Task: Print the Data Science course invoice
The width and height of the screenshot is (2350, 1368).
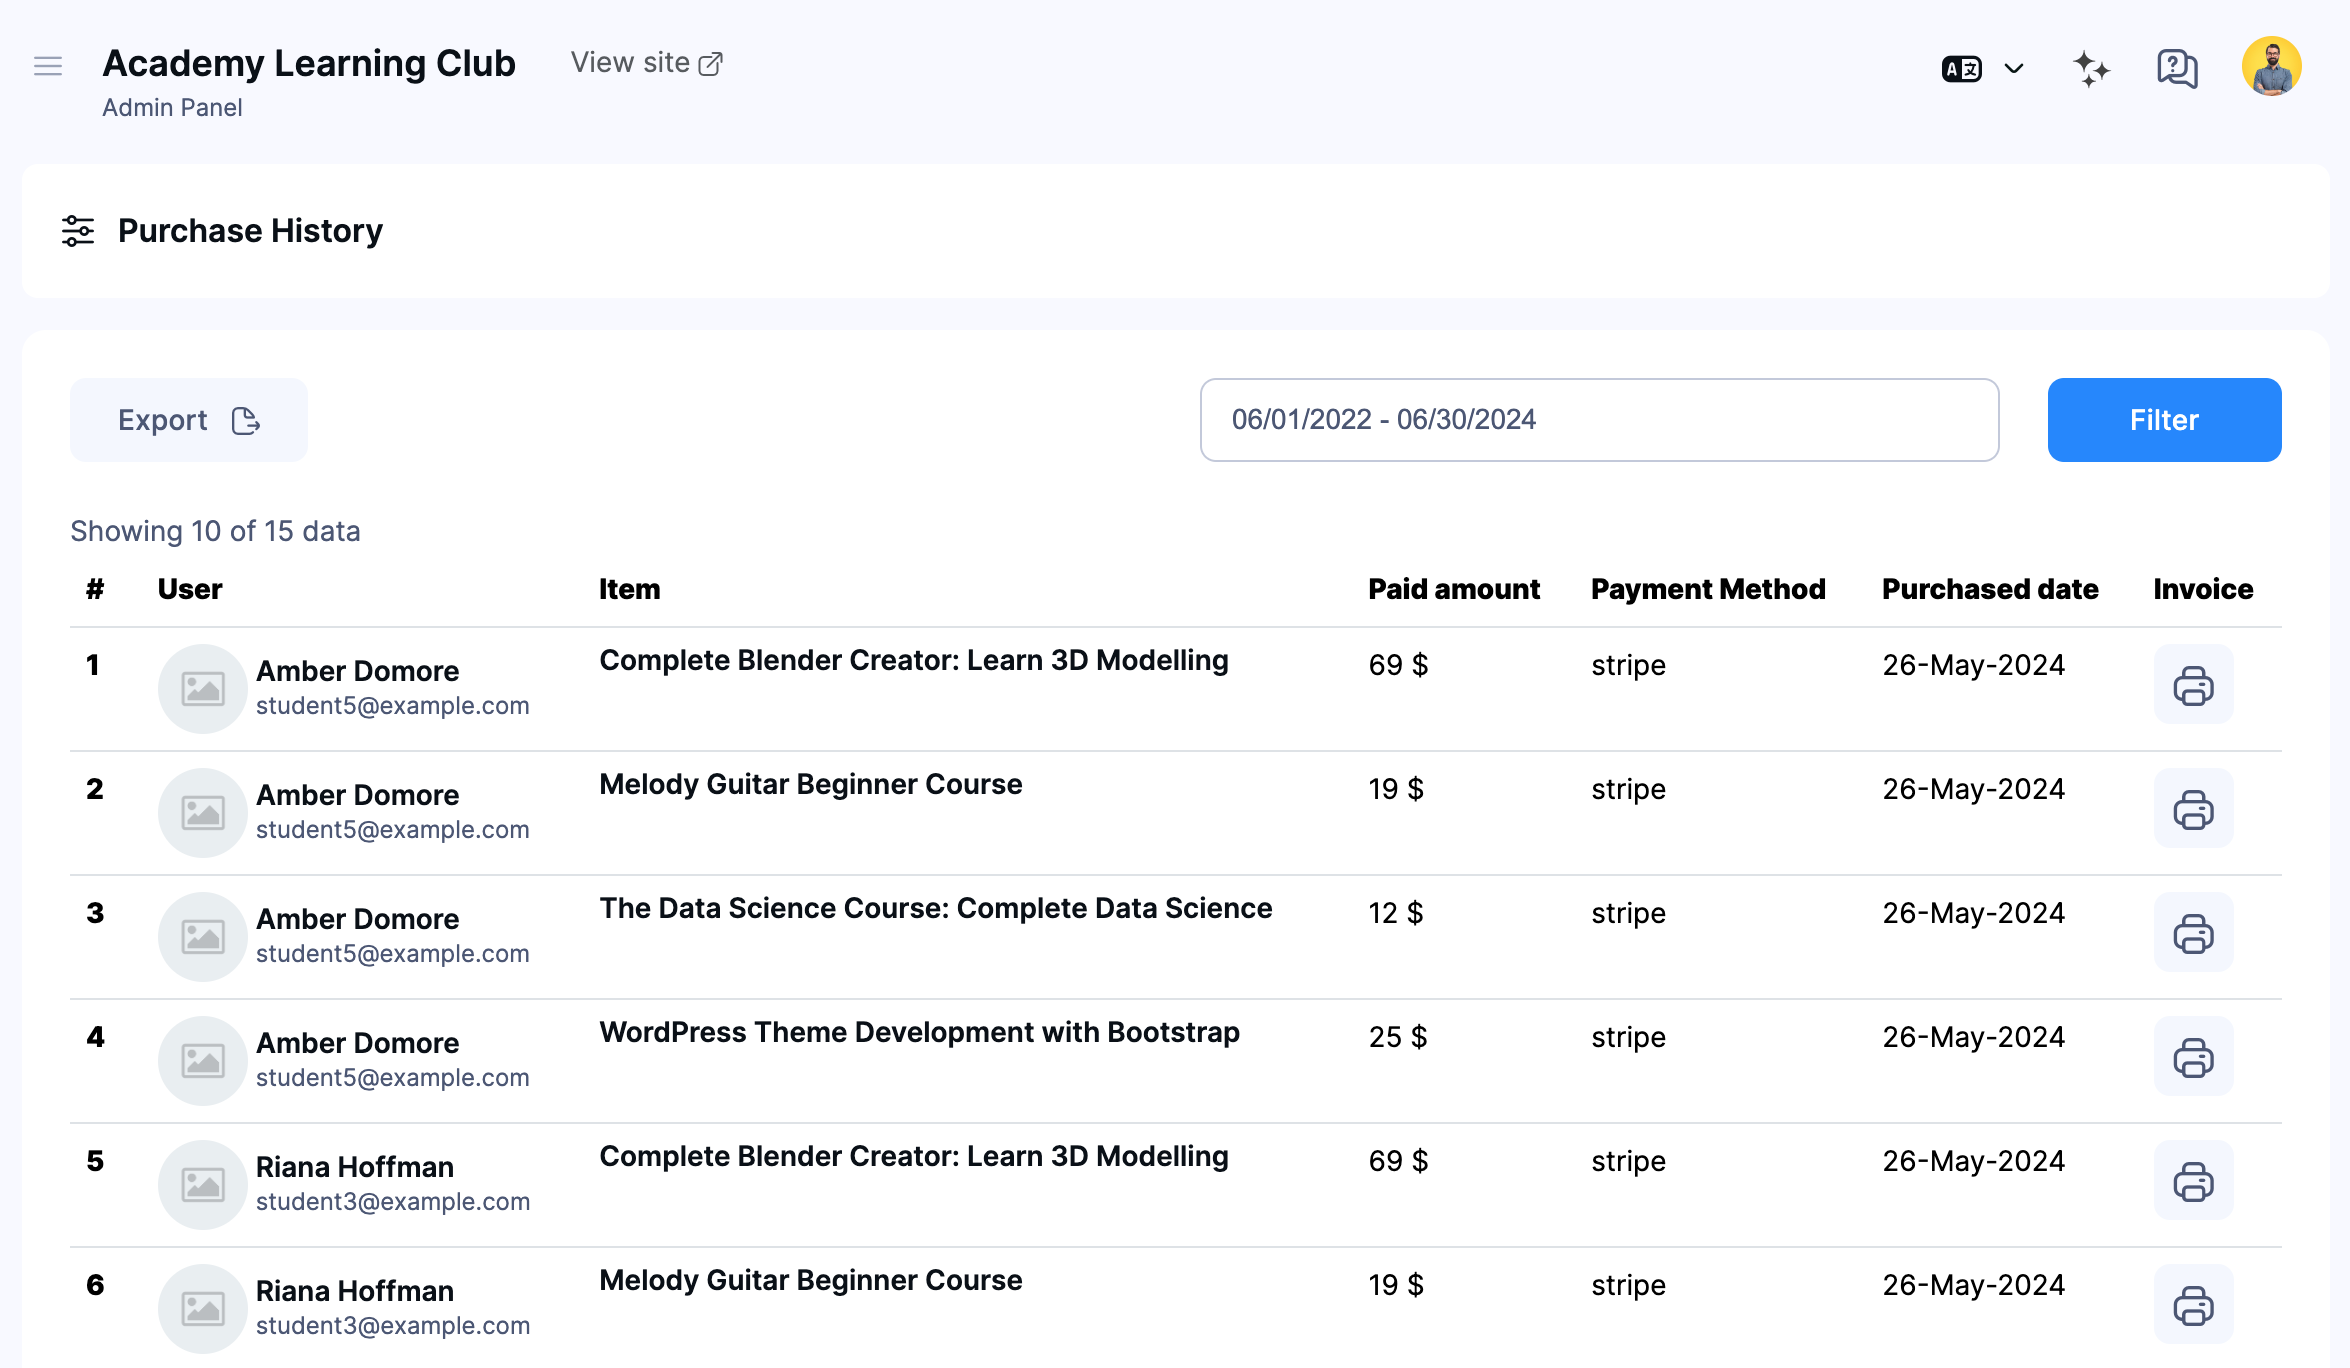Action: click(2192, 932)
